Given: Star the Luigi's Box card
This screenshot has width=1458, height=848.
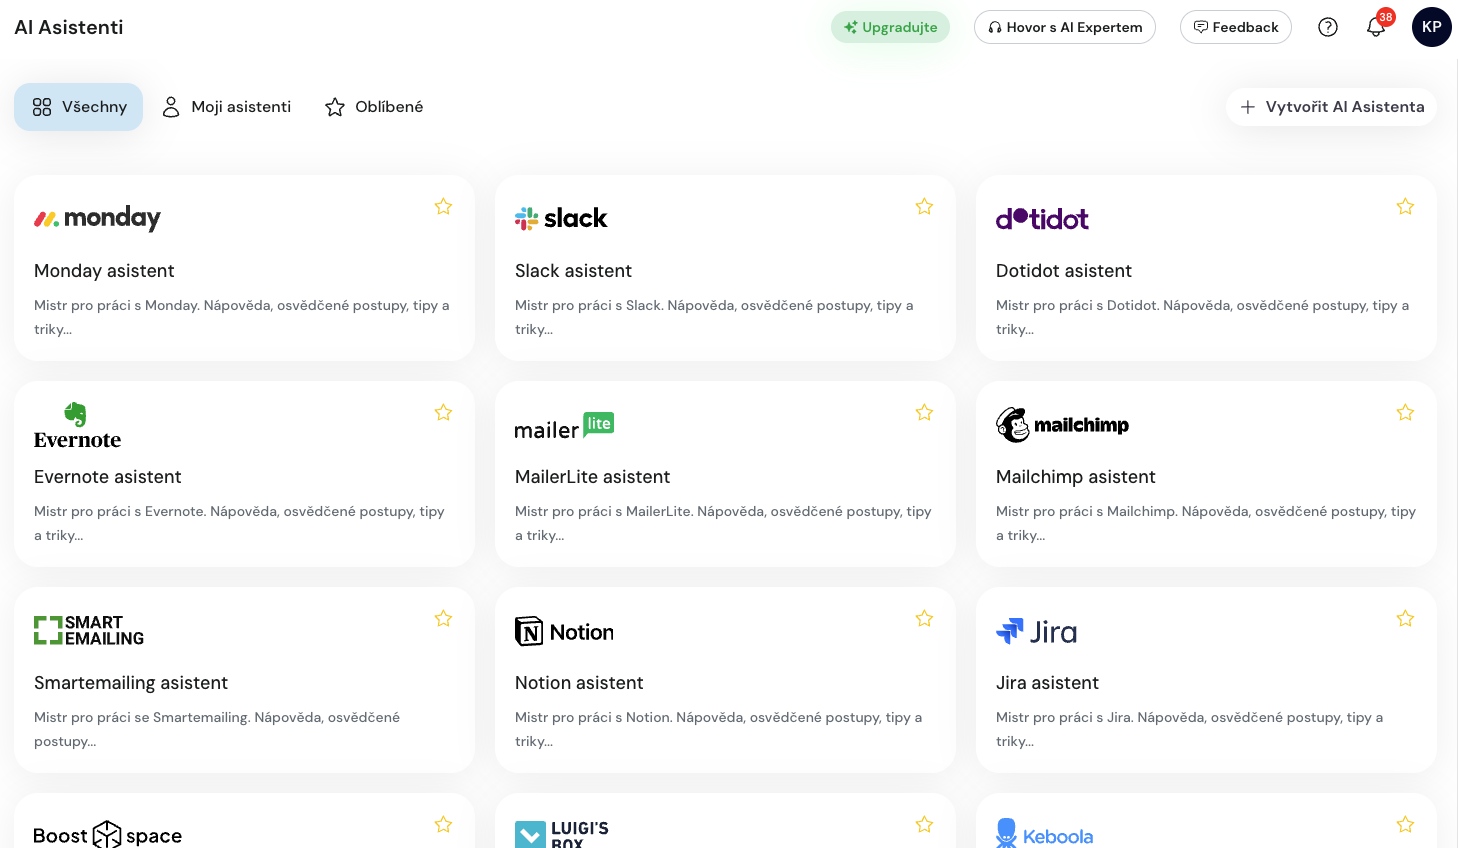Looking at the screenshot, I should coord(924,824).
